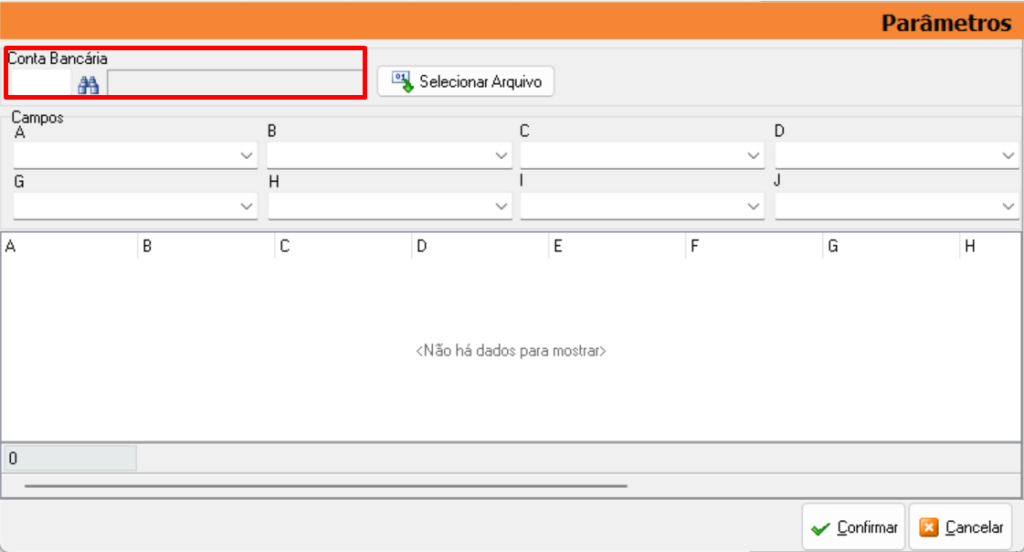Click grid column header F

tap(755, 246)
